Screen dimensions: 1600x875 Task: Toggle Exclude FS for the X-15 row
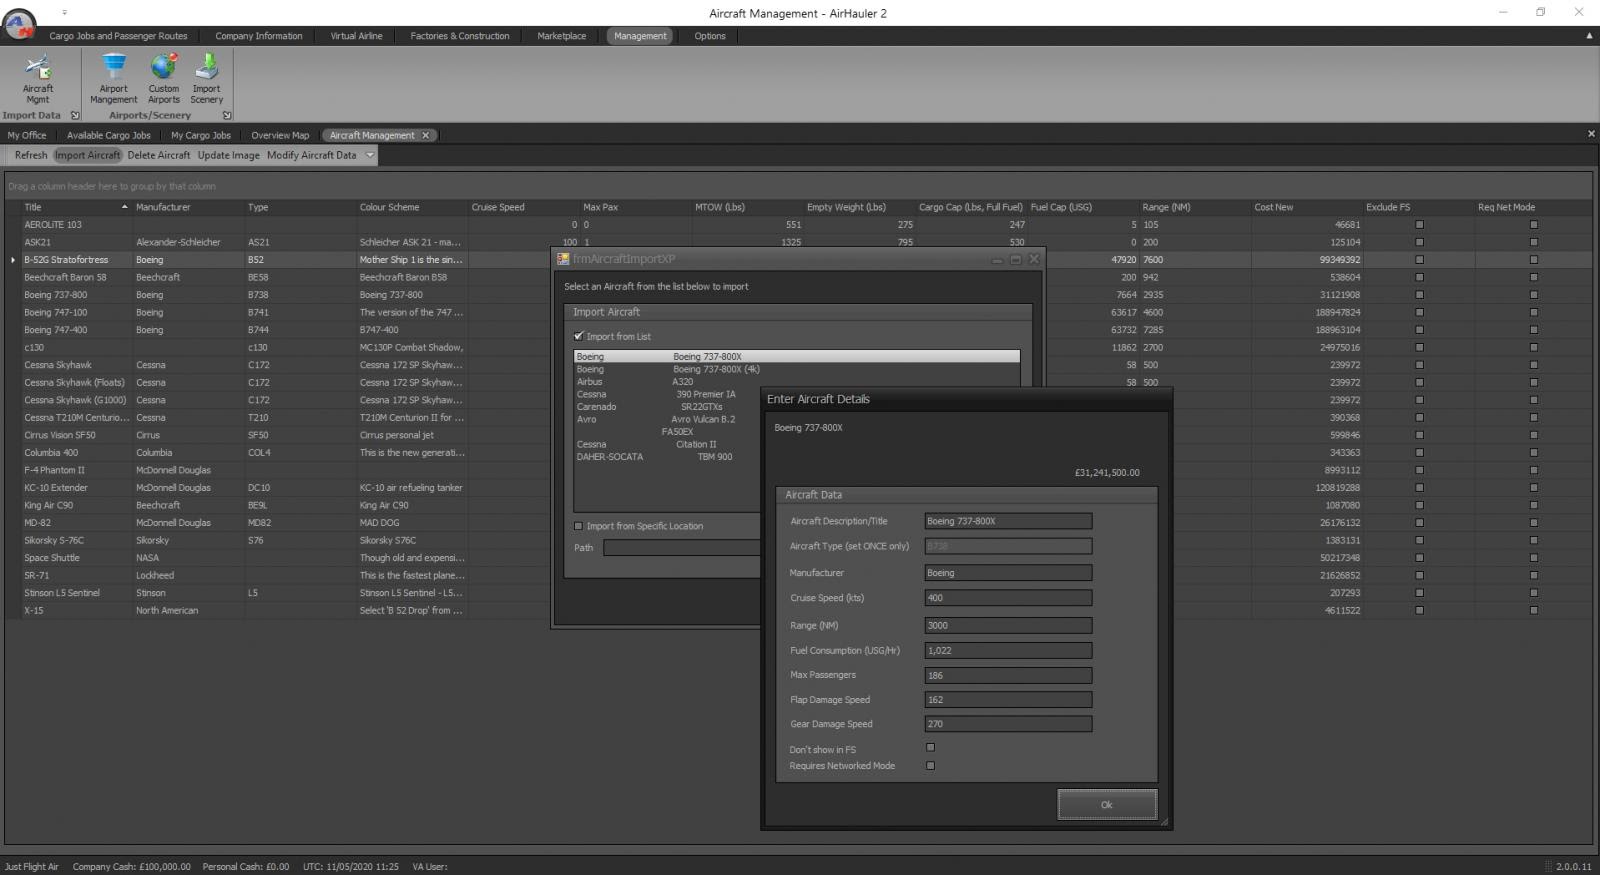tap(1419, 610)
